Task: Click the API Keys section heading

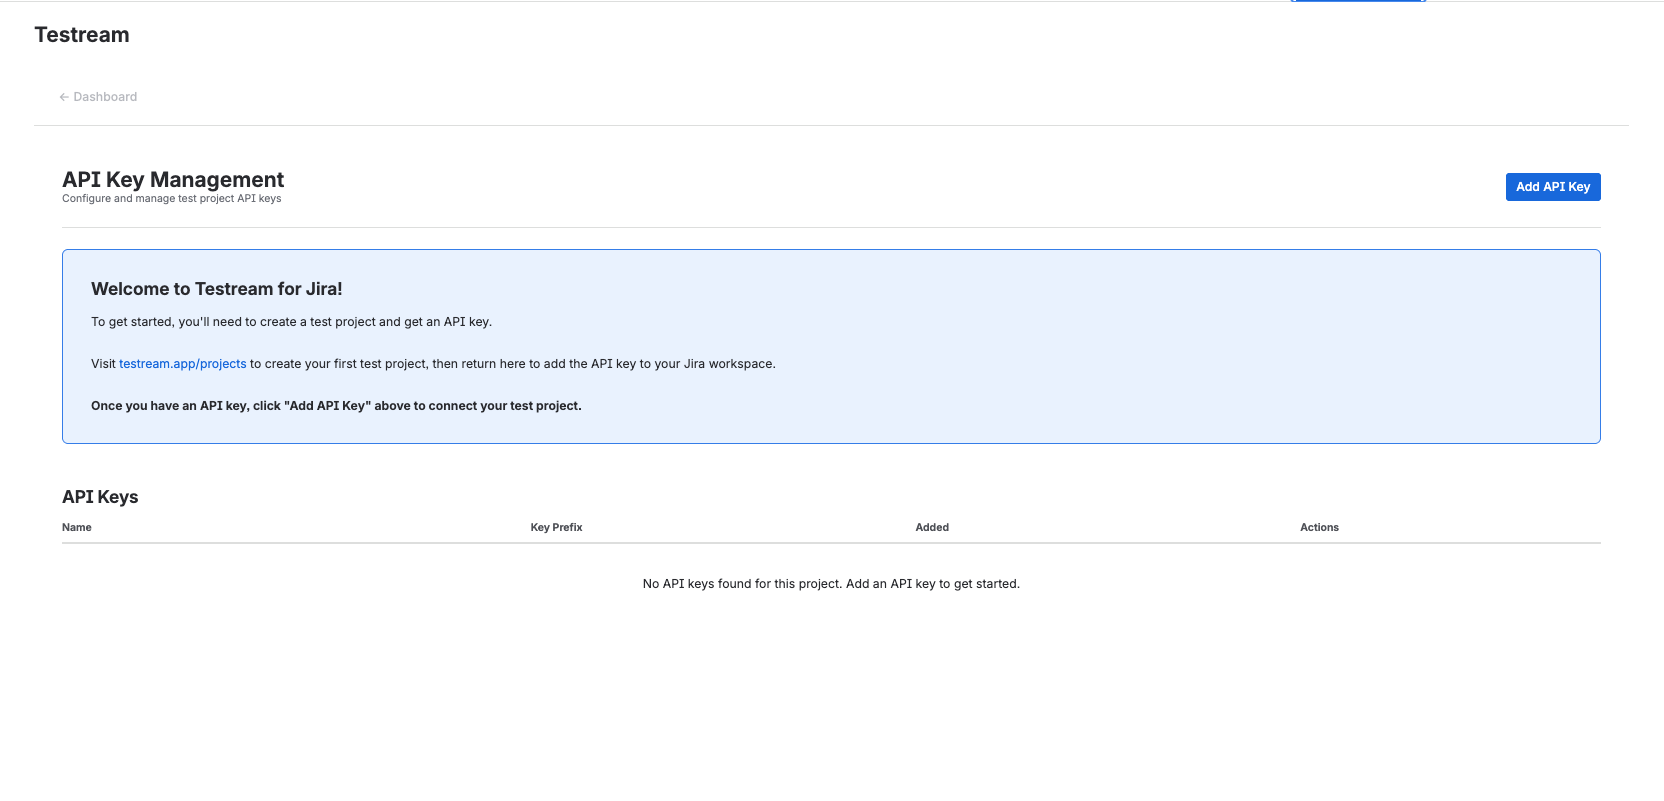Action: [100, 497]
